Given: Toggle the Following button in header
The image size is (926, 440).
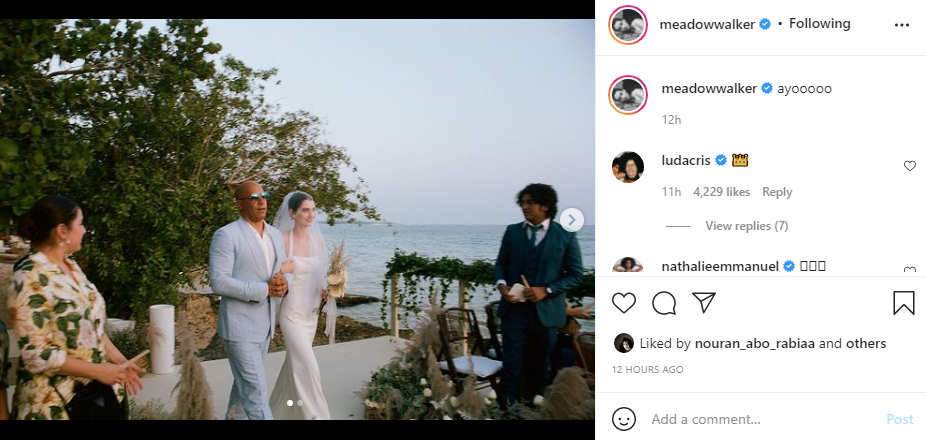Looking at the screenshot, I should click(x=820, y=24).
